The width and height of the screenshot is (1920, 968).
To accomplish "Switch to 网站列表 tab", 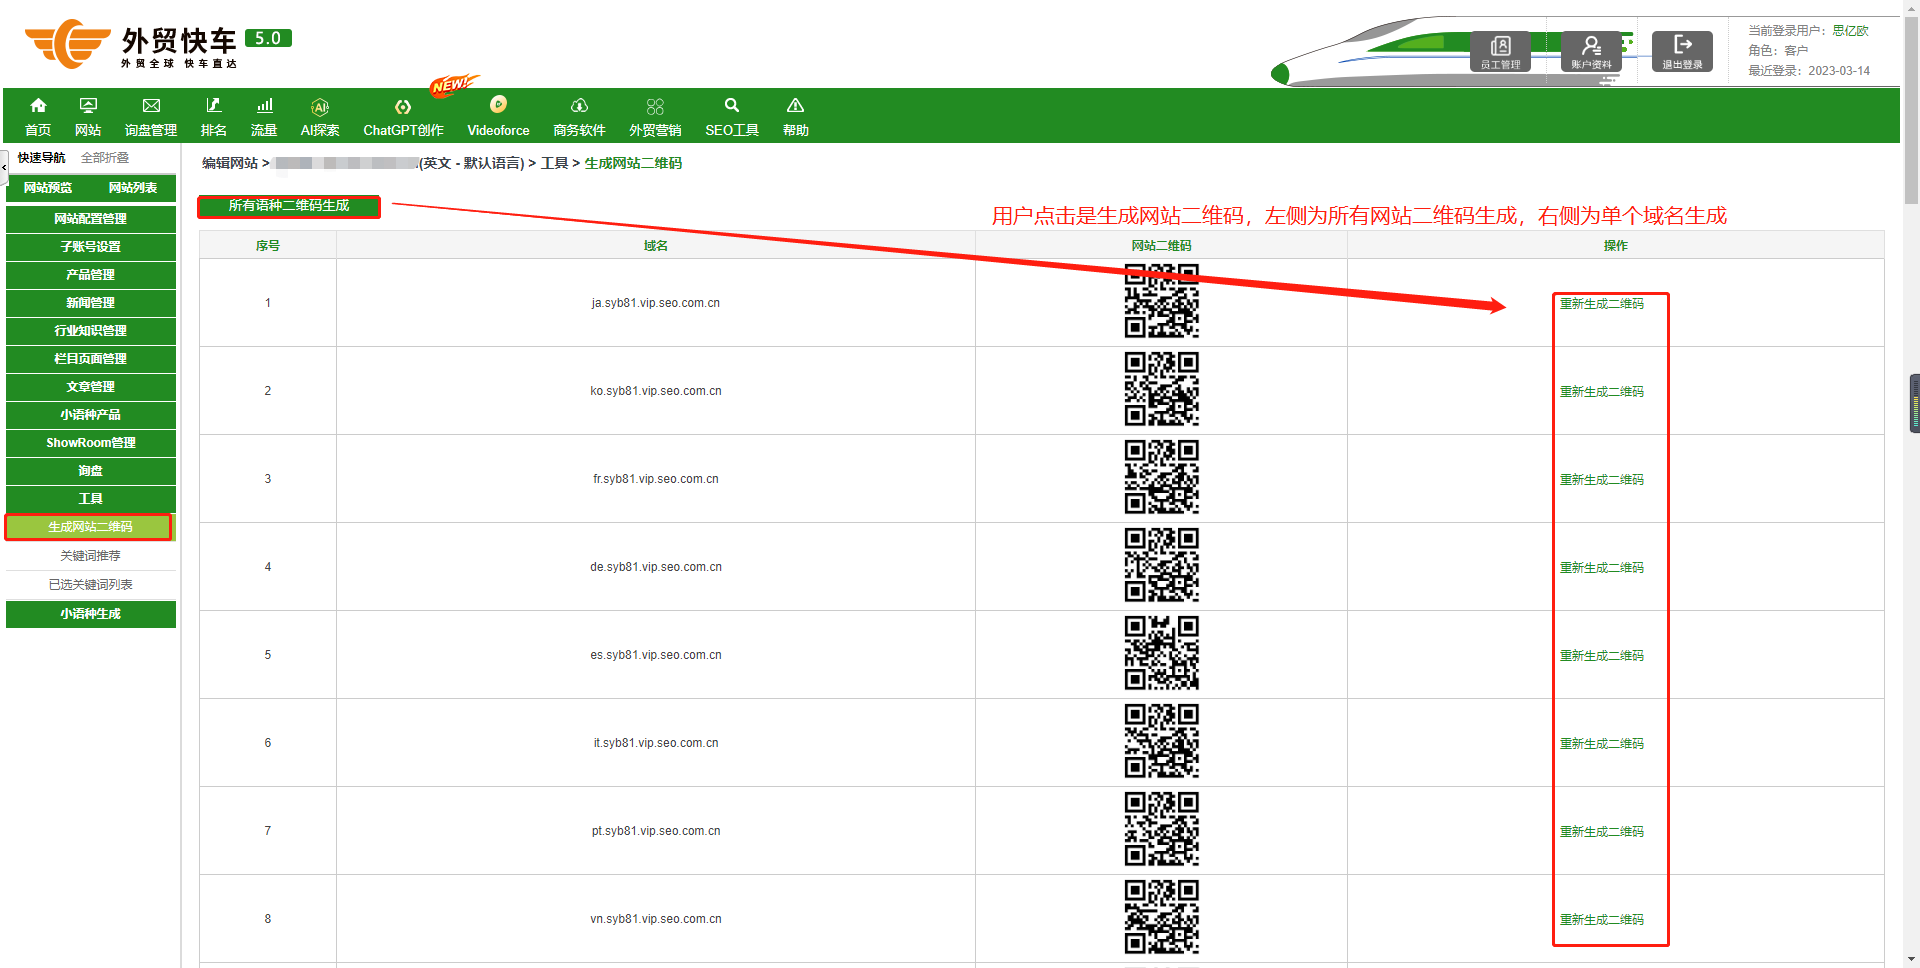I will 133,188.
